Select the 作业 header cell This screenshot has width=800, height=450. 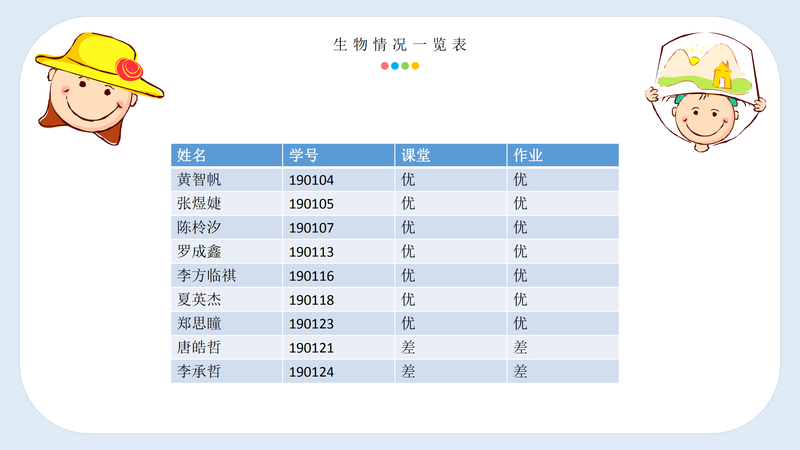(x=563, y=155)
